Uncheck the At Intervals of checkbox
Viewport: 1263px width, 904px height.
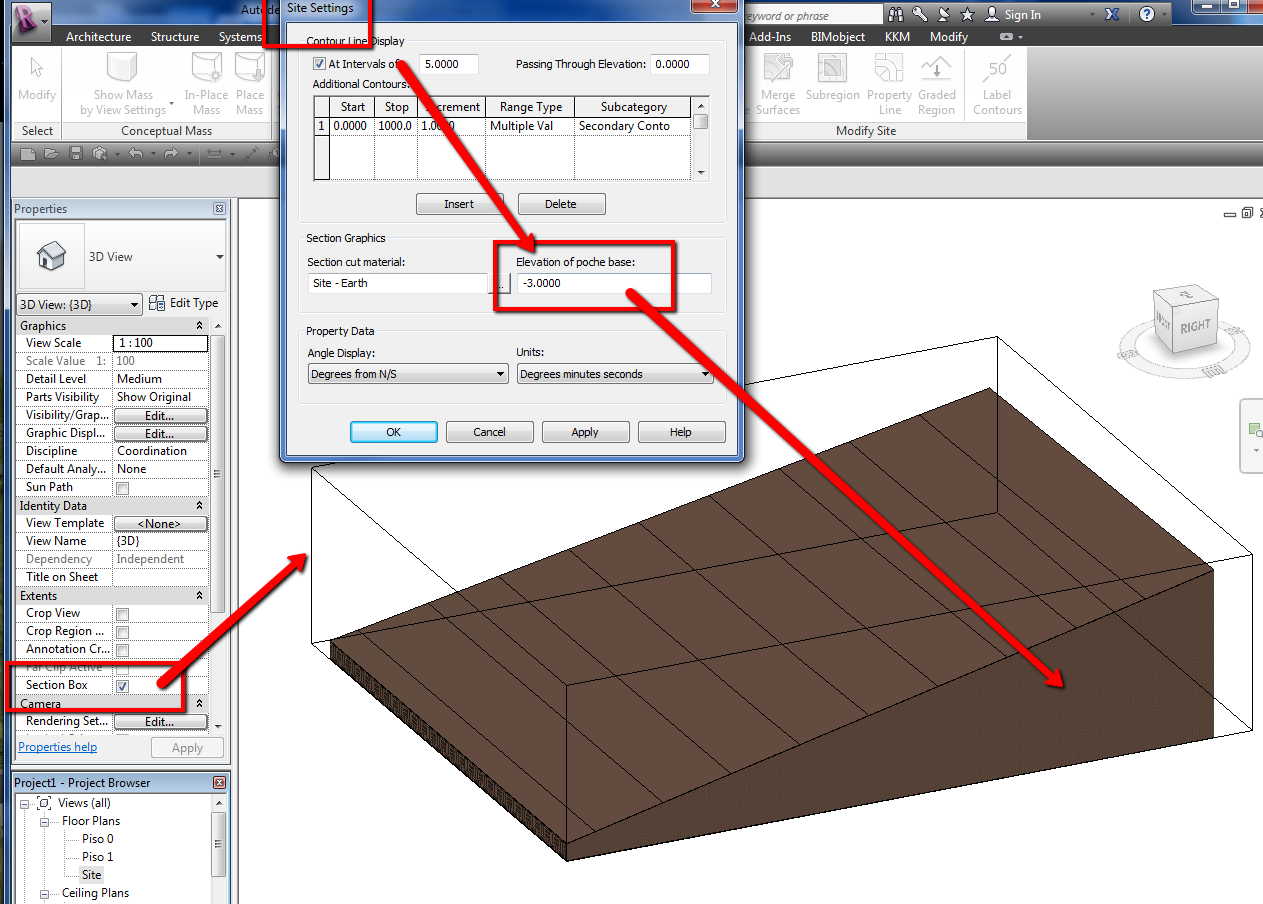click(319, 64)
